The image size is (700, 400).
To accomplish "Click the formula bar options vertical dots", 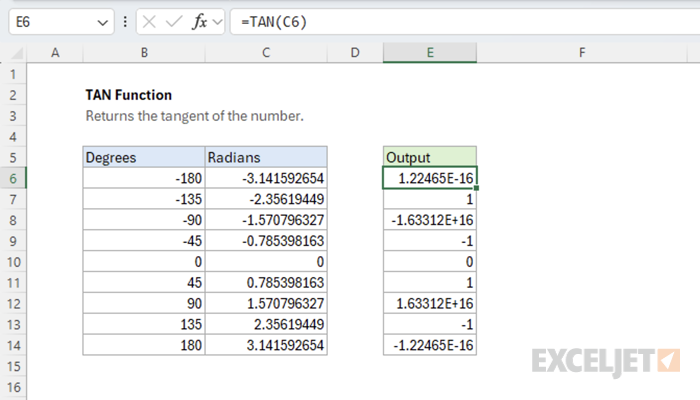I will 125,22.
